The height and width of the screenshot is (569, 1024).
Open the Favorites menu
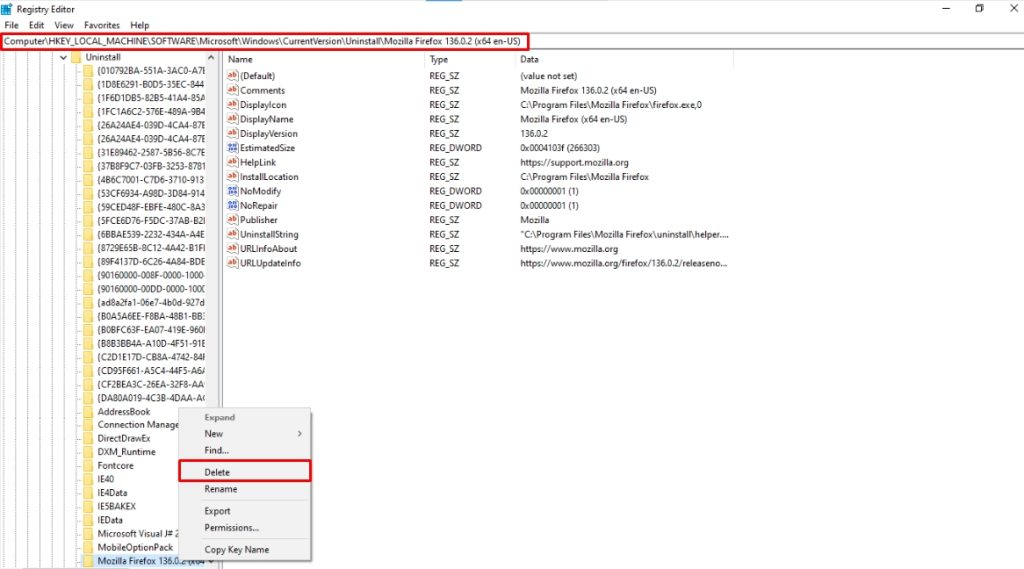point(102,25)
